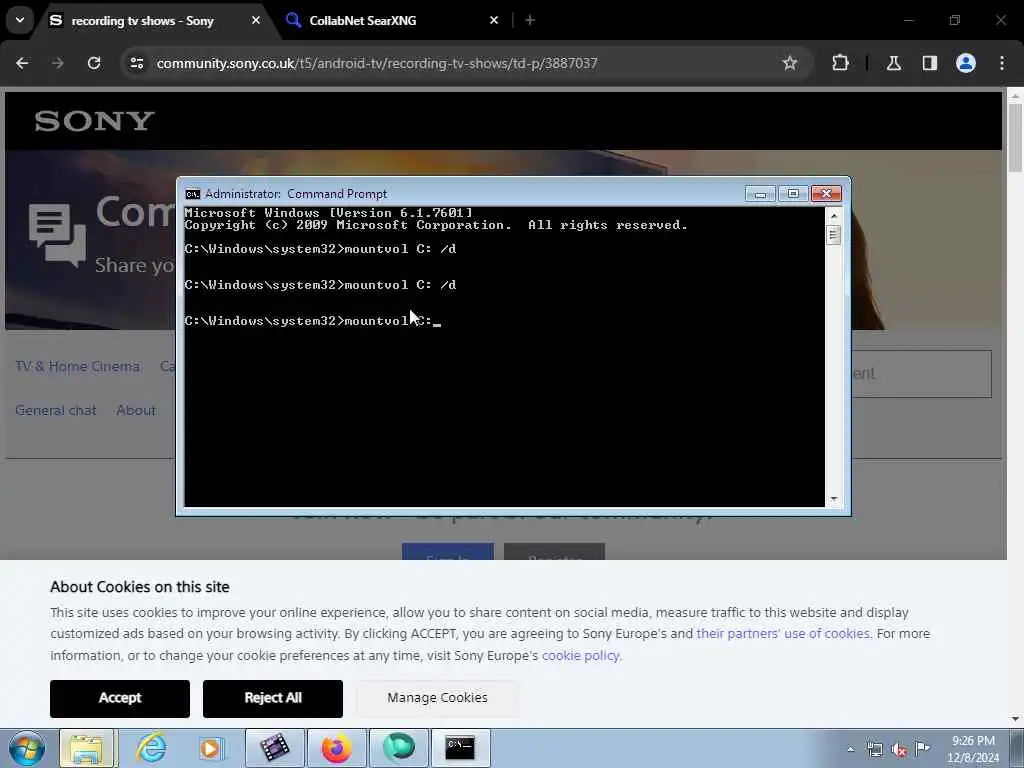Reload the Sony community page

[94, 63]
